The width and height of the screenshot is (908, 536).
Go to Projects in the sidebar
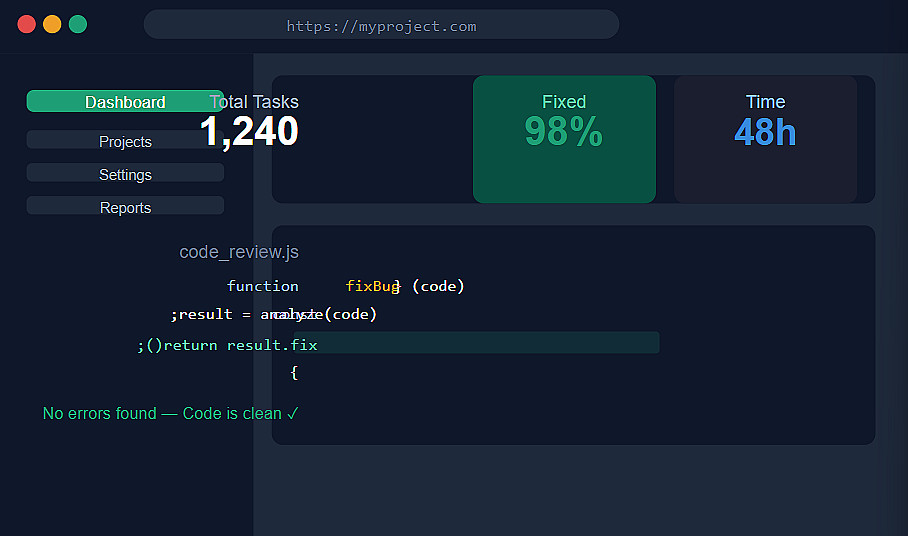pos(125,141)
